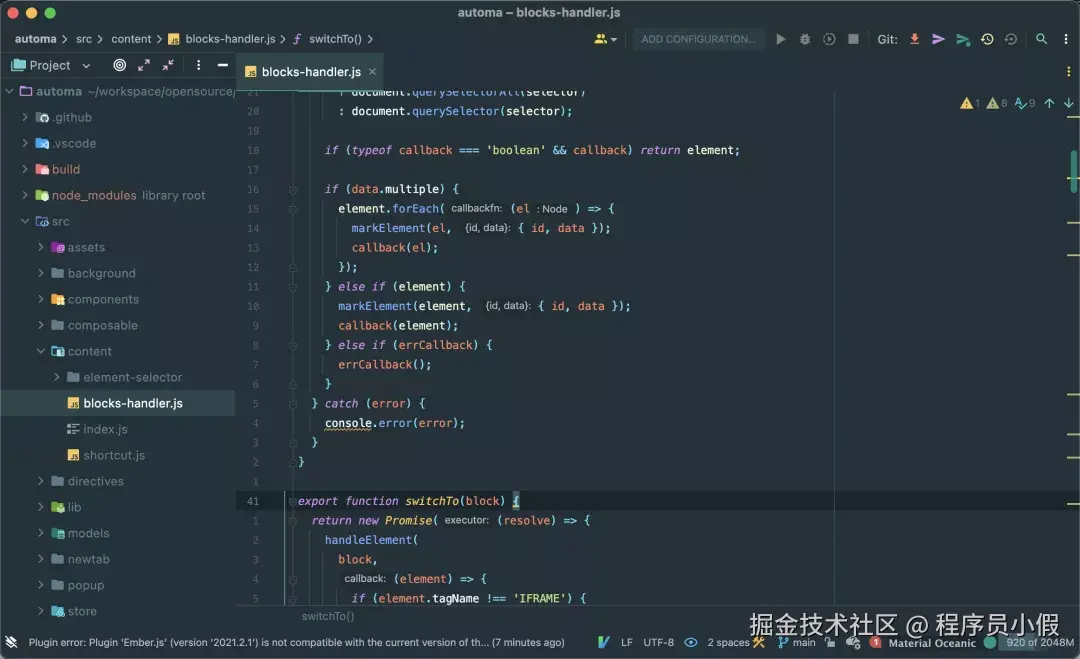
Task: Click the tool windows icon in bottom-left corner
Action: (11, 642)
